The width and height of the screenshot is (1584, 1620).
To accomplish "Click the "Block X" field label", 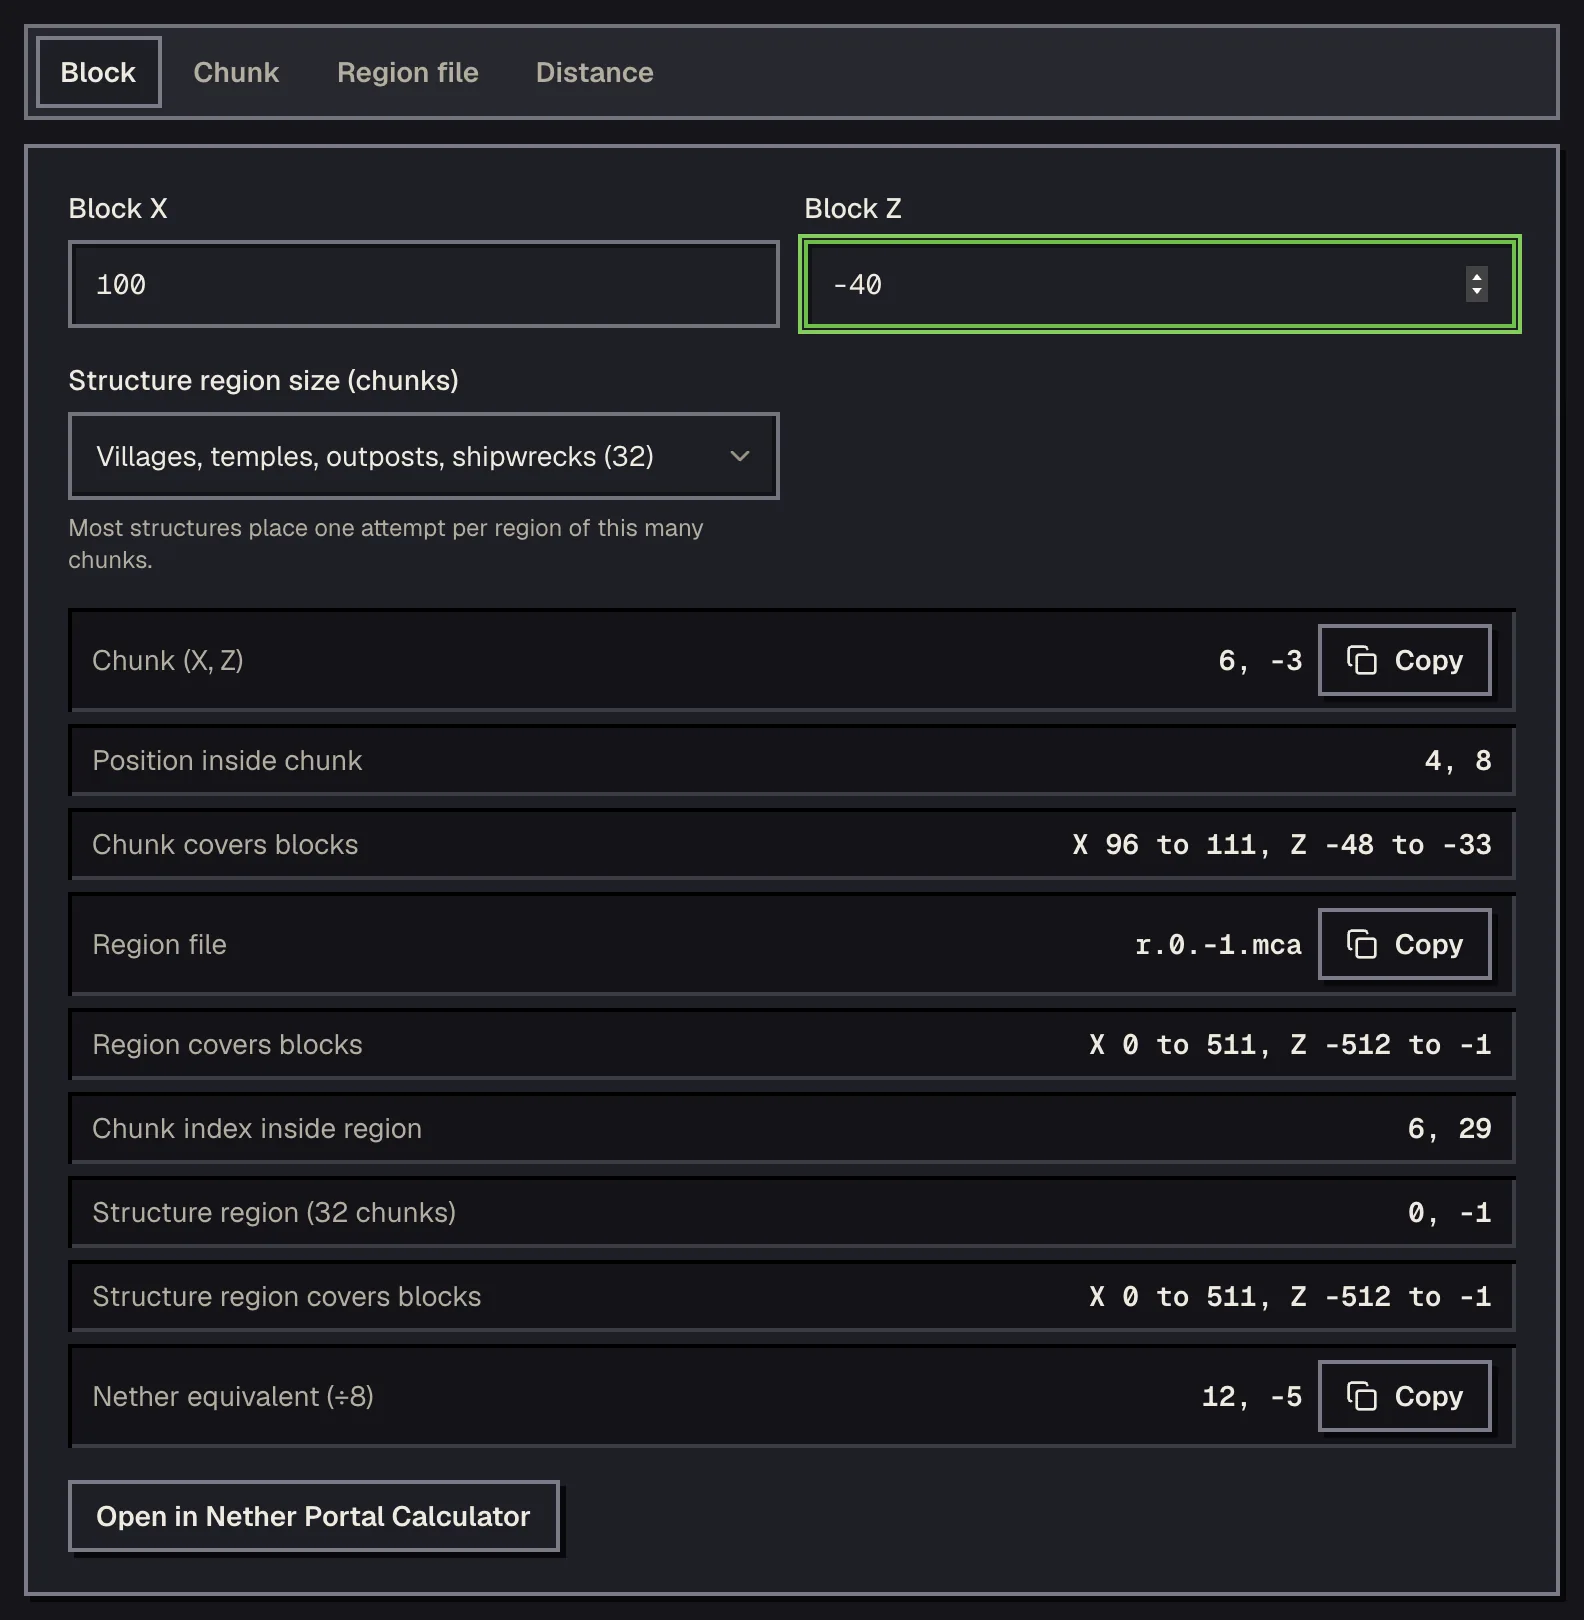I will [118, 208].
